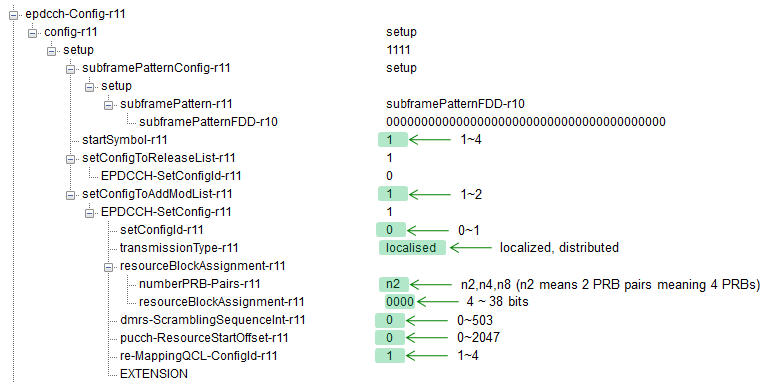Collapse setConfigToAddModList-r11 expander
The height and width of the screenshot is (391, 766).
point(70,195)
